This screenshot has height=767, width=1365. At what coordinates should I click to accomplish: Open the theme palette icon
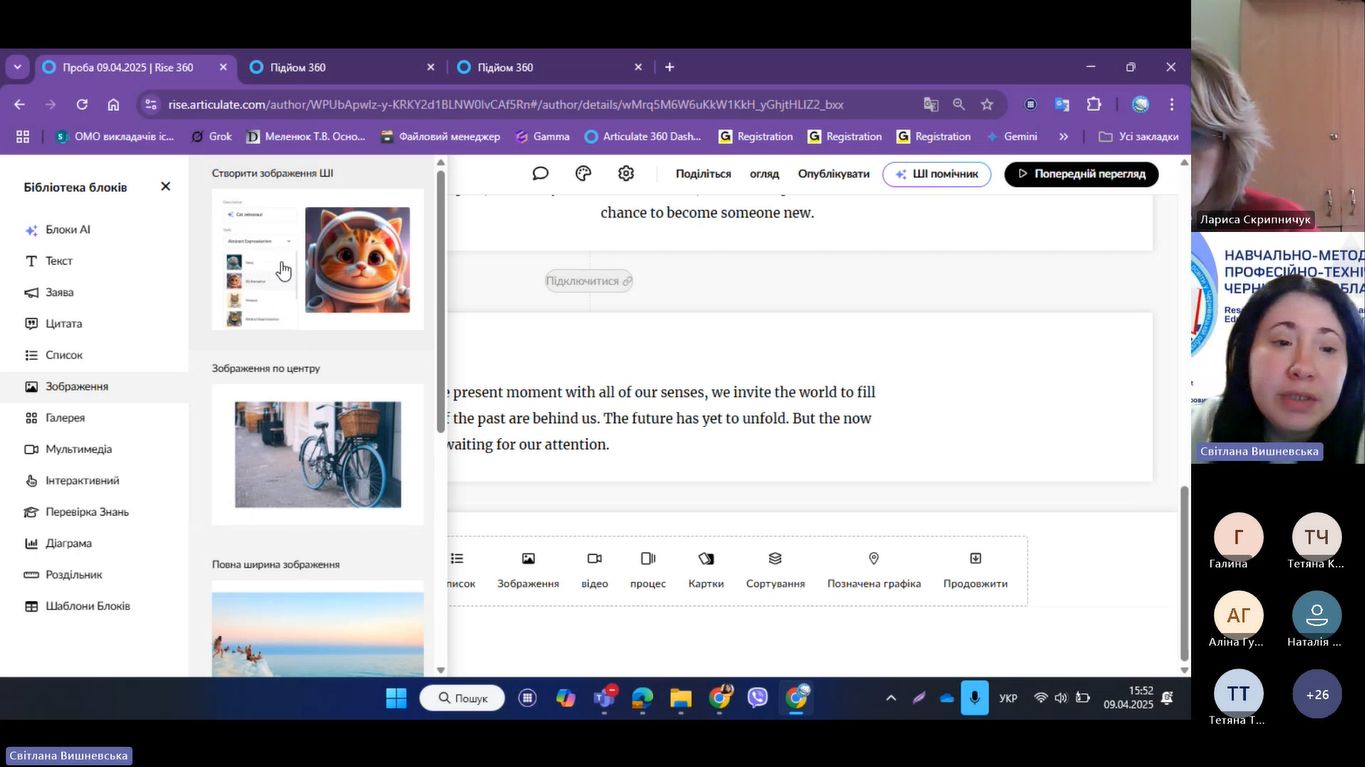click(x=583, y=174)
